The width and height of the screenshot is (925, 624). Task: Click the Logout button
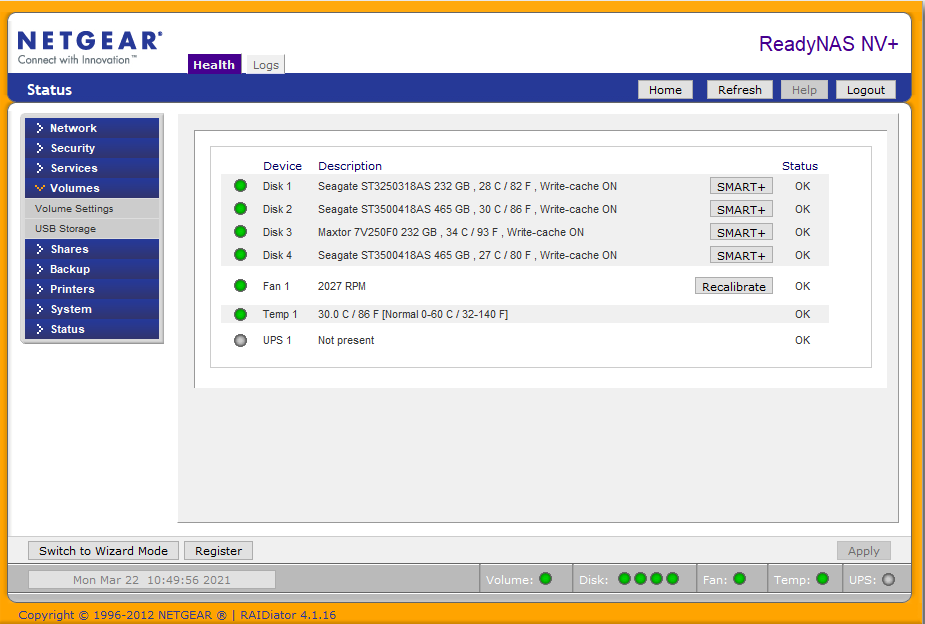865,90
